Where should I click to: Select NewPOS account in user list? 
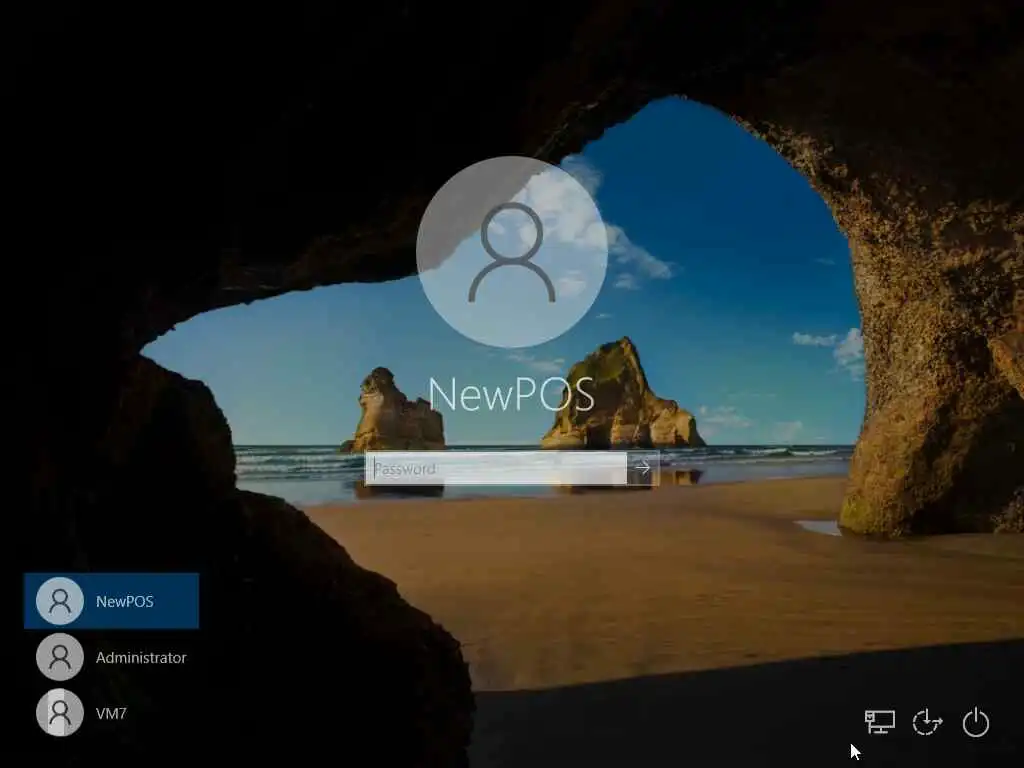[112, 601]
